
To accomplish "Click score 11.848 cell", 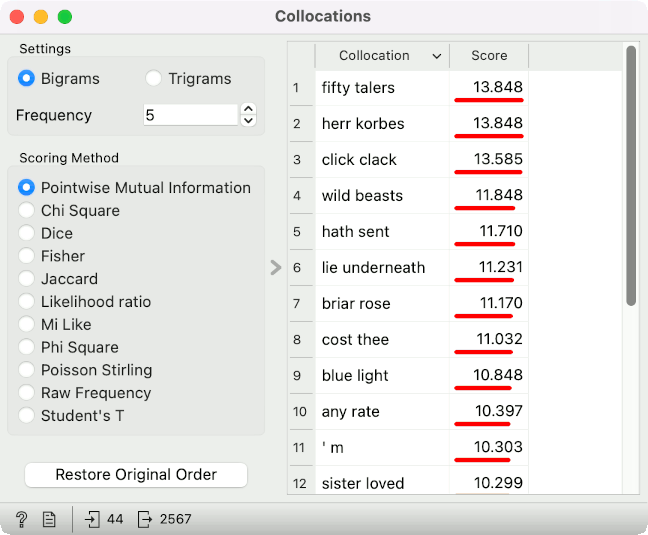I will pos(489,195).
